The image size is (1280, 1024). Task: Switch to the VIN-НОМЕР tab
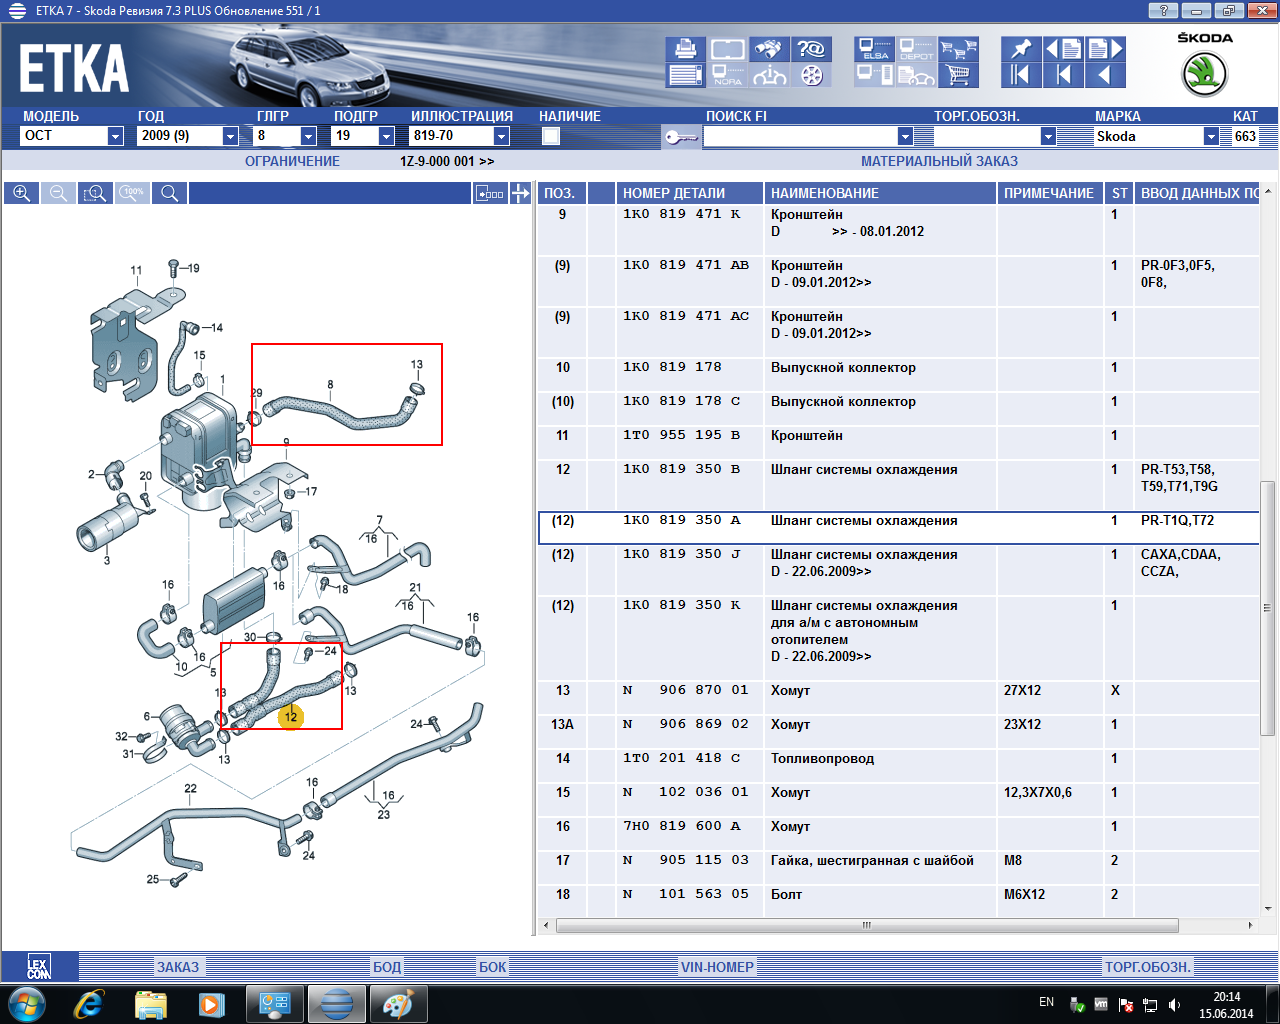tap(716, 967)
